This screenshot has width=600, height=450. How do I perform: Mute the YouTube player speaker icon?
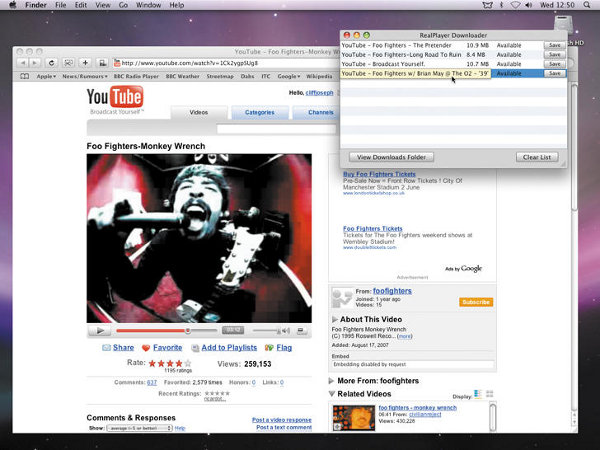click(x=286, y=331)
